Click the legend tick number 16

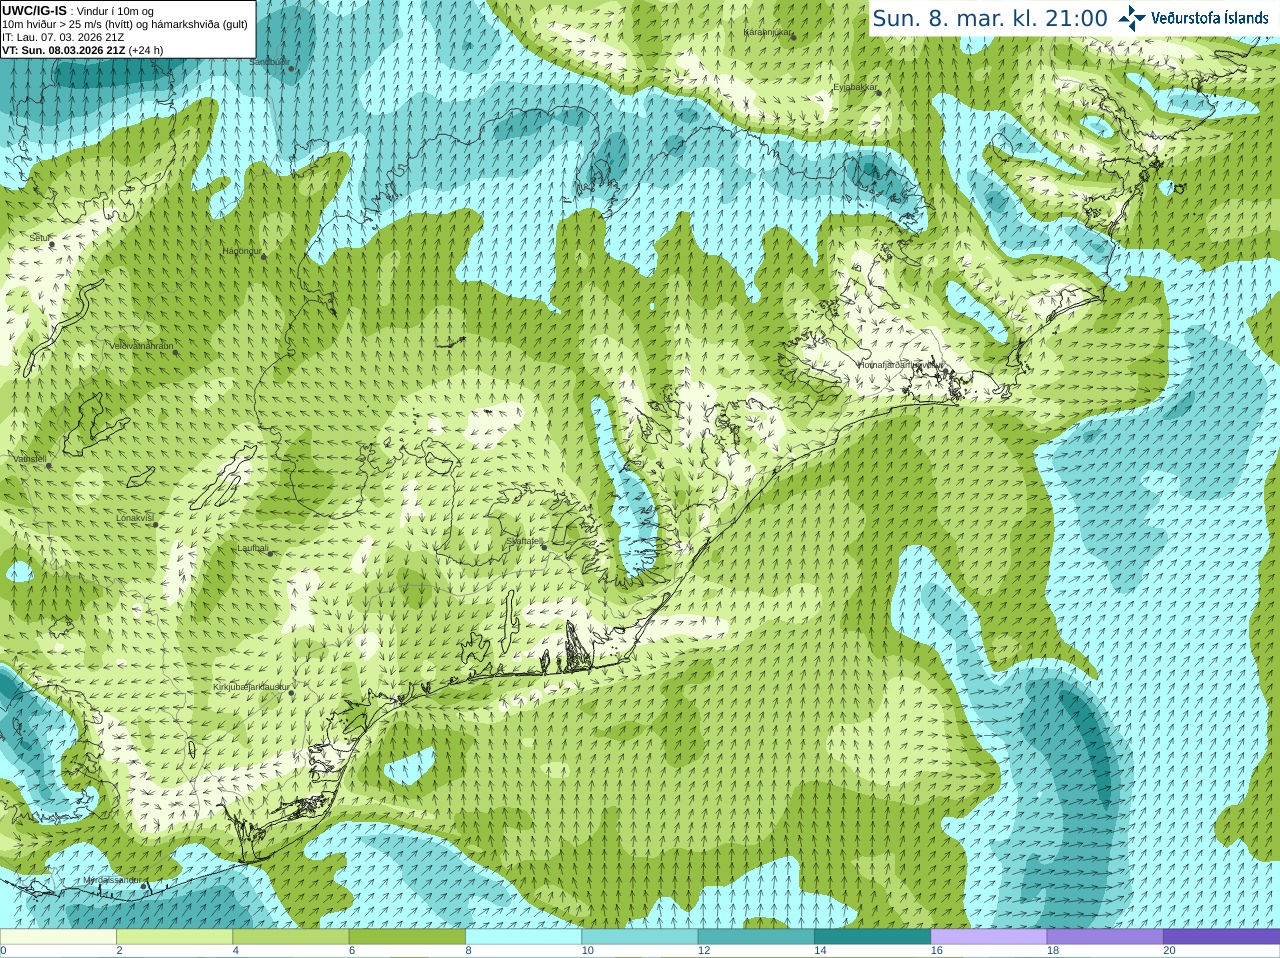[x=936, y=951]
